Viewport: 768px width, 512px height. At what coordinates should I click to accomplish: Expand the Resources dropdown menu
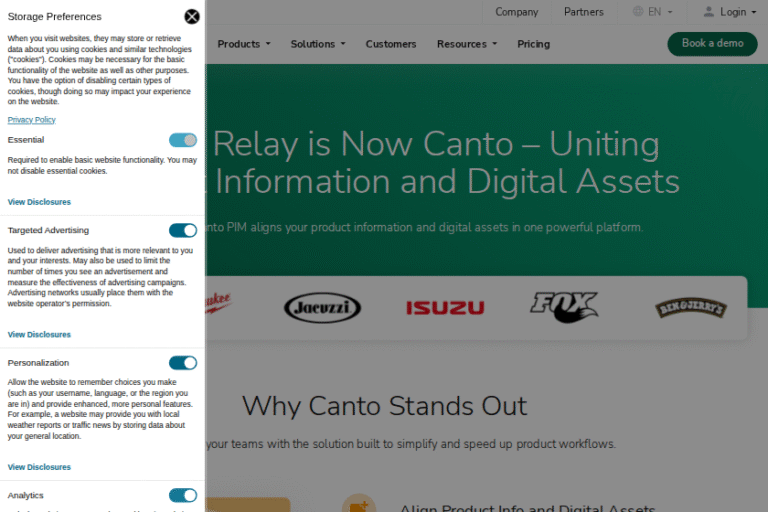click(x=467, y=44)
